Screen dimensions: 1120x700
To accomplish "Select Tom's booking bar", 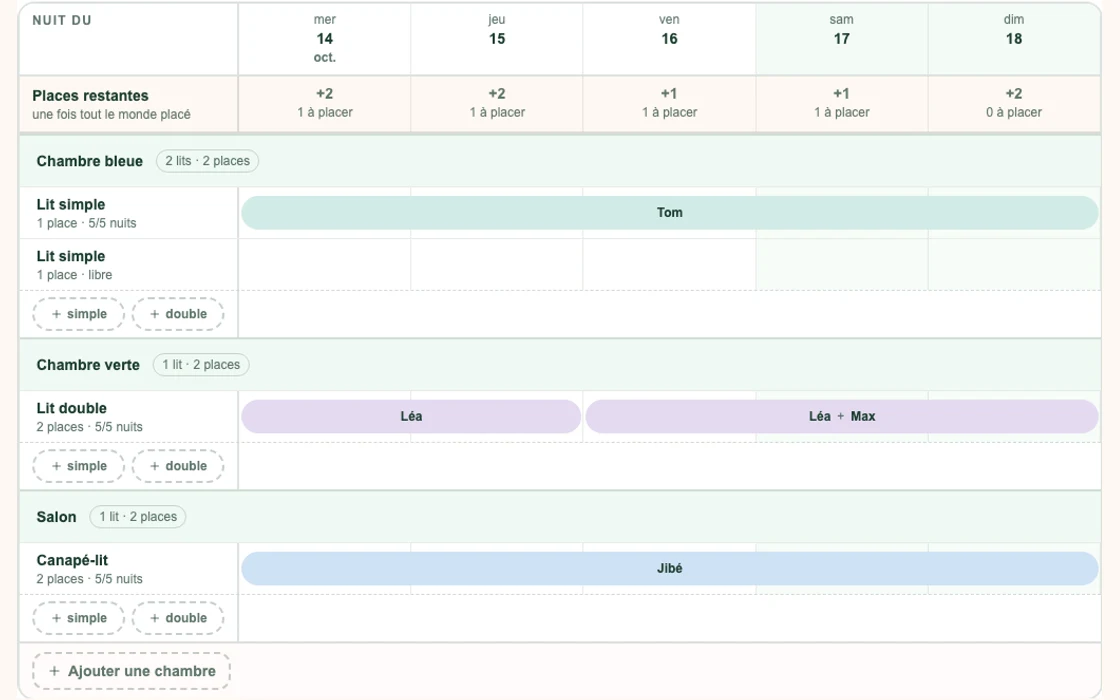I will 669,213.
